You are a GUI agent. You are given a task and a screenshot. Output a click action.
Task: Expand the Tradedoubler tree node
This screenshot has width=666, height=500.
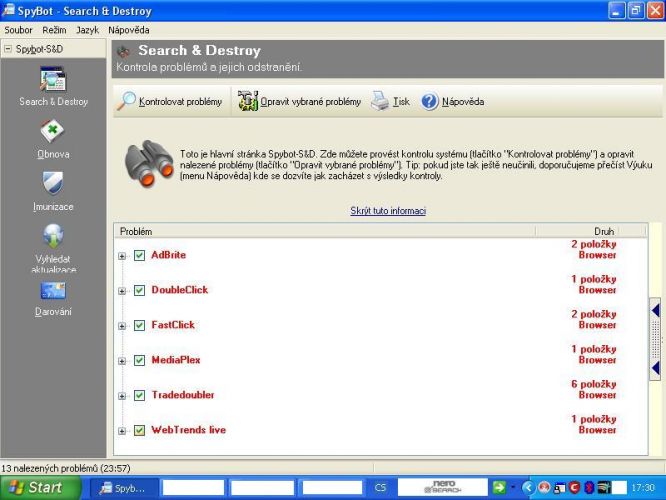(x=122, y=396)
